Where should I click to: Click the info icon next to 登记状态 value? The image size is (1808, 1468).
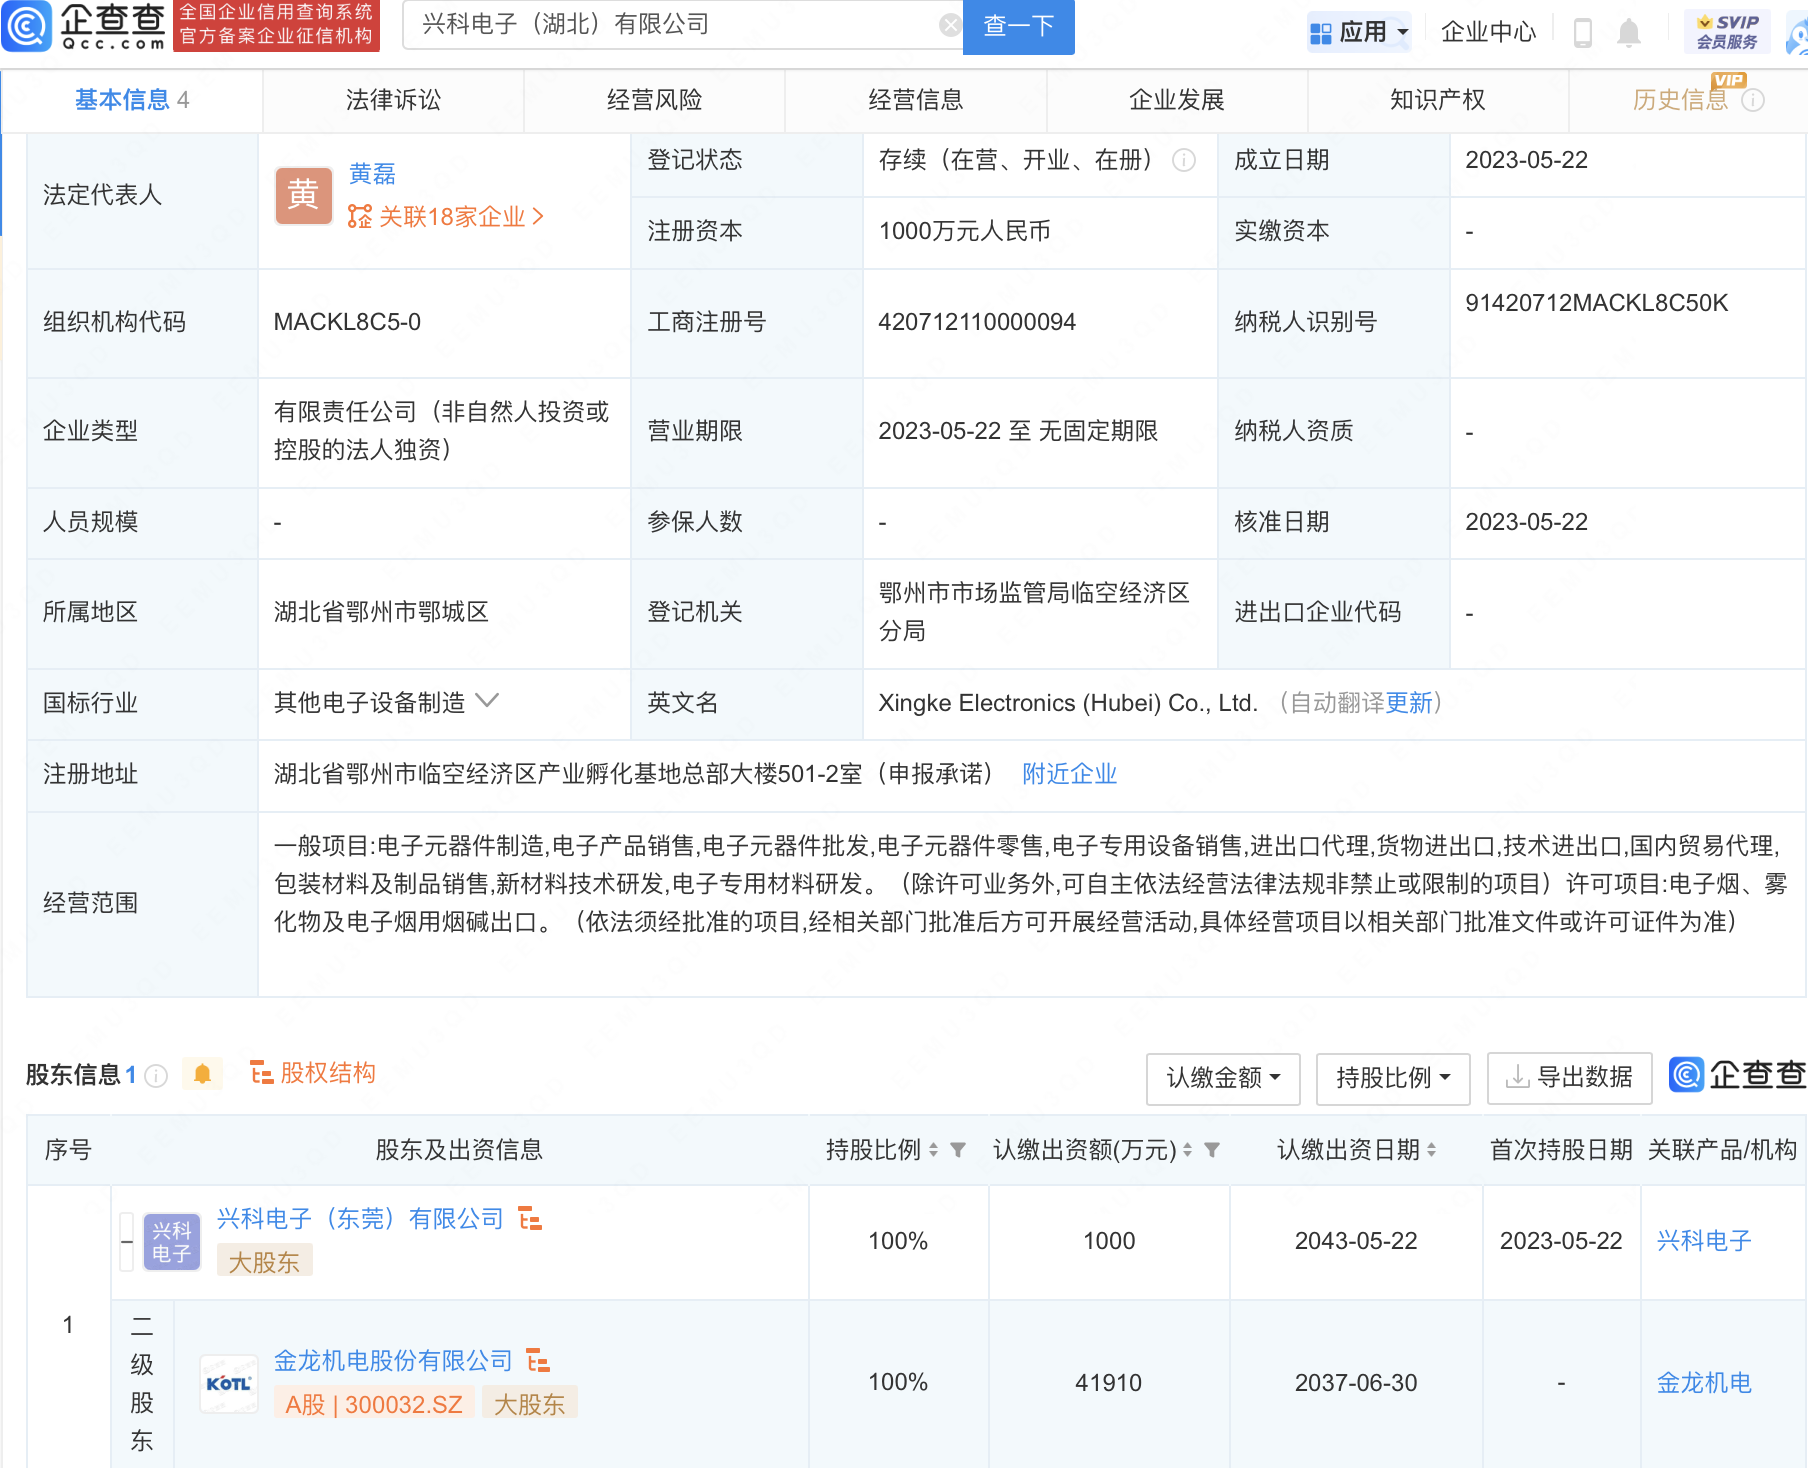[1184, 160]
